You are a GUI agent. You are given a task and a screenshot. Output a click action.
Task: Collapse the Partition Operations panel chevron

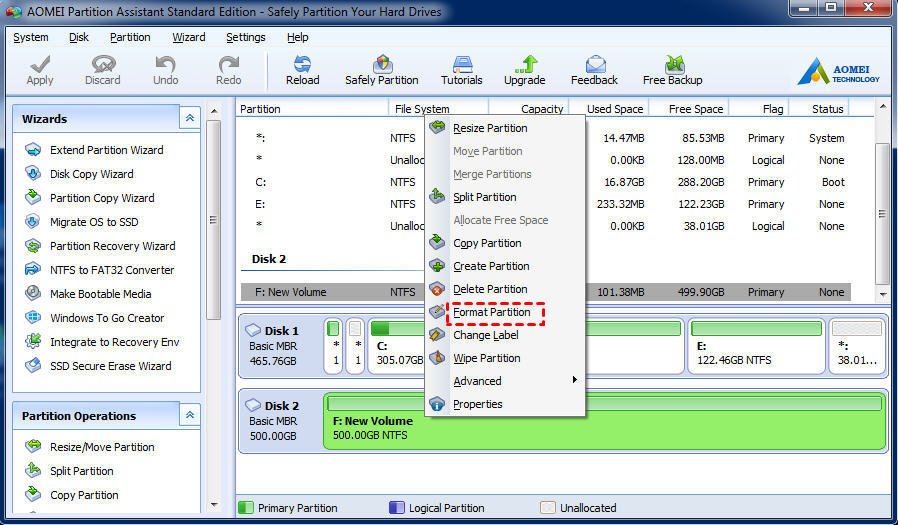pos(190,415)
